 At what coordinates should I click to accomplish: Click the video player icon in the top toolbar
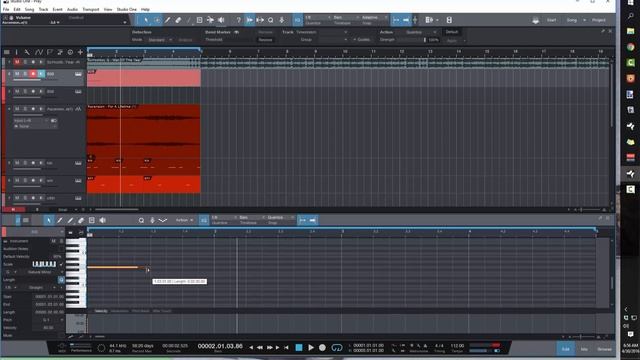[x=449, y=20]
